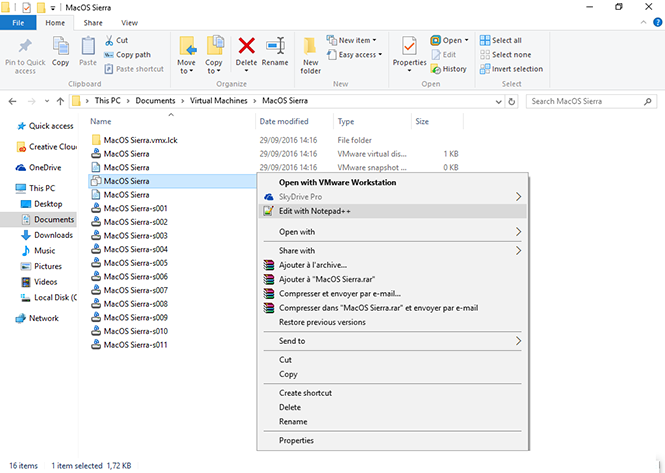Click the Refresh button in address bar
This screenshot has width=665, height=473.
511,101
